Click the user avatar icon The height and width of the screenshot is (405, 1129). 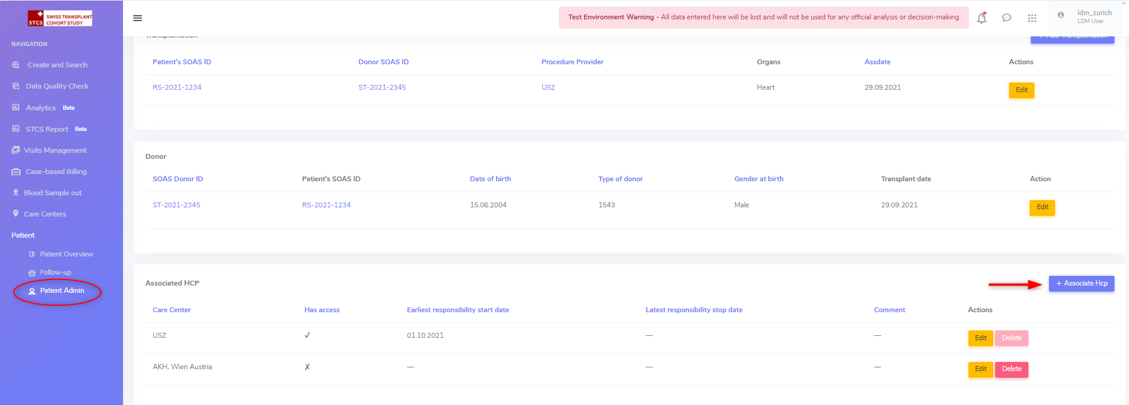click(x=1061, y=14)
